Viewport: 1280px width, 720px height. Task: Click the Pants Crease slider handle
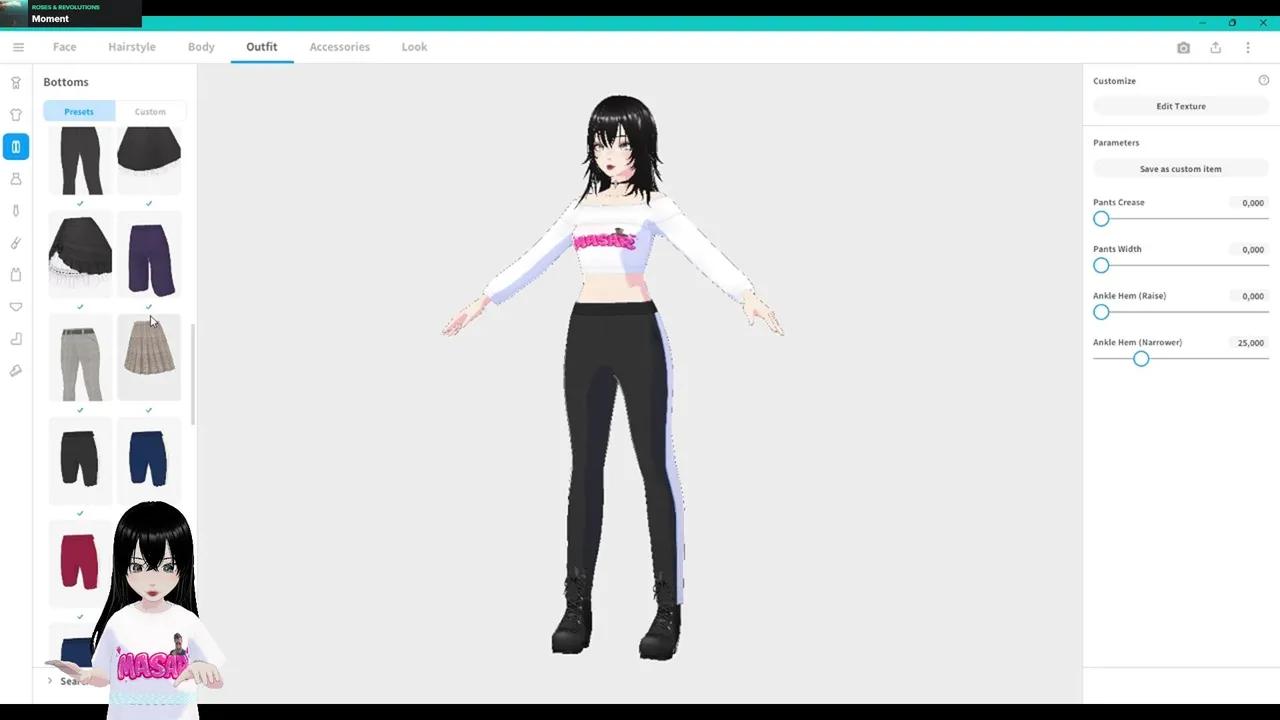pos(1101,219)
